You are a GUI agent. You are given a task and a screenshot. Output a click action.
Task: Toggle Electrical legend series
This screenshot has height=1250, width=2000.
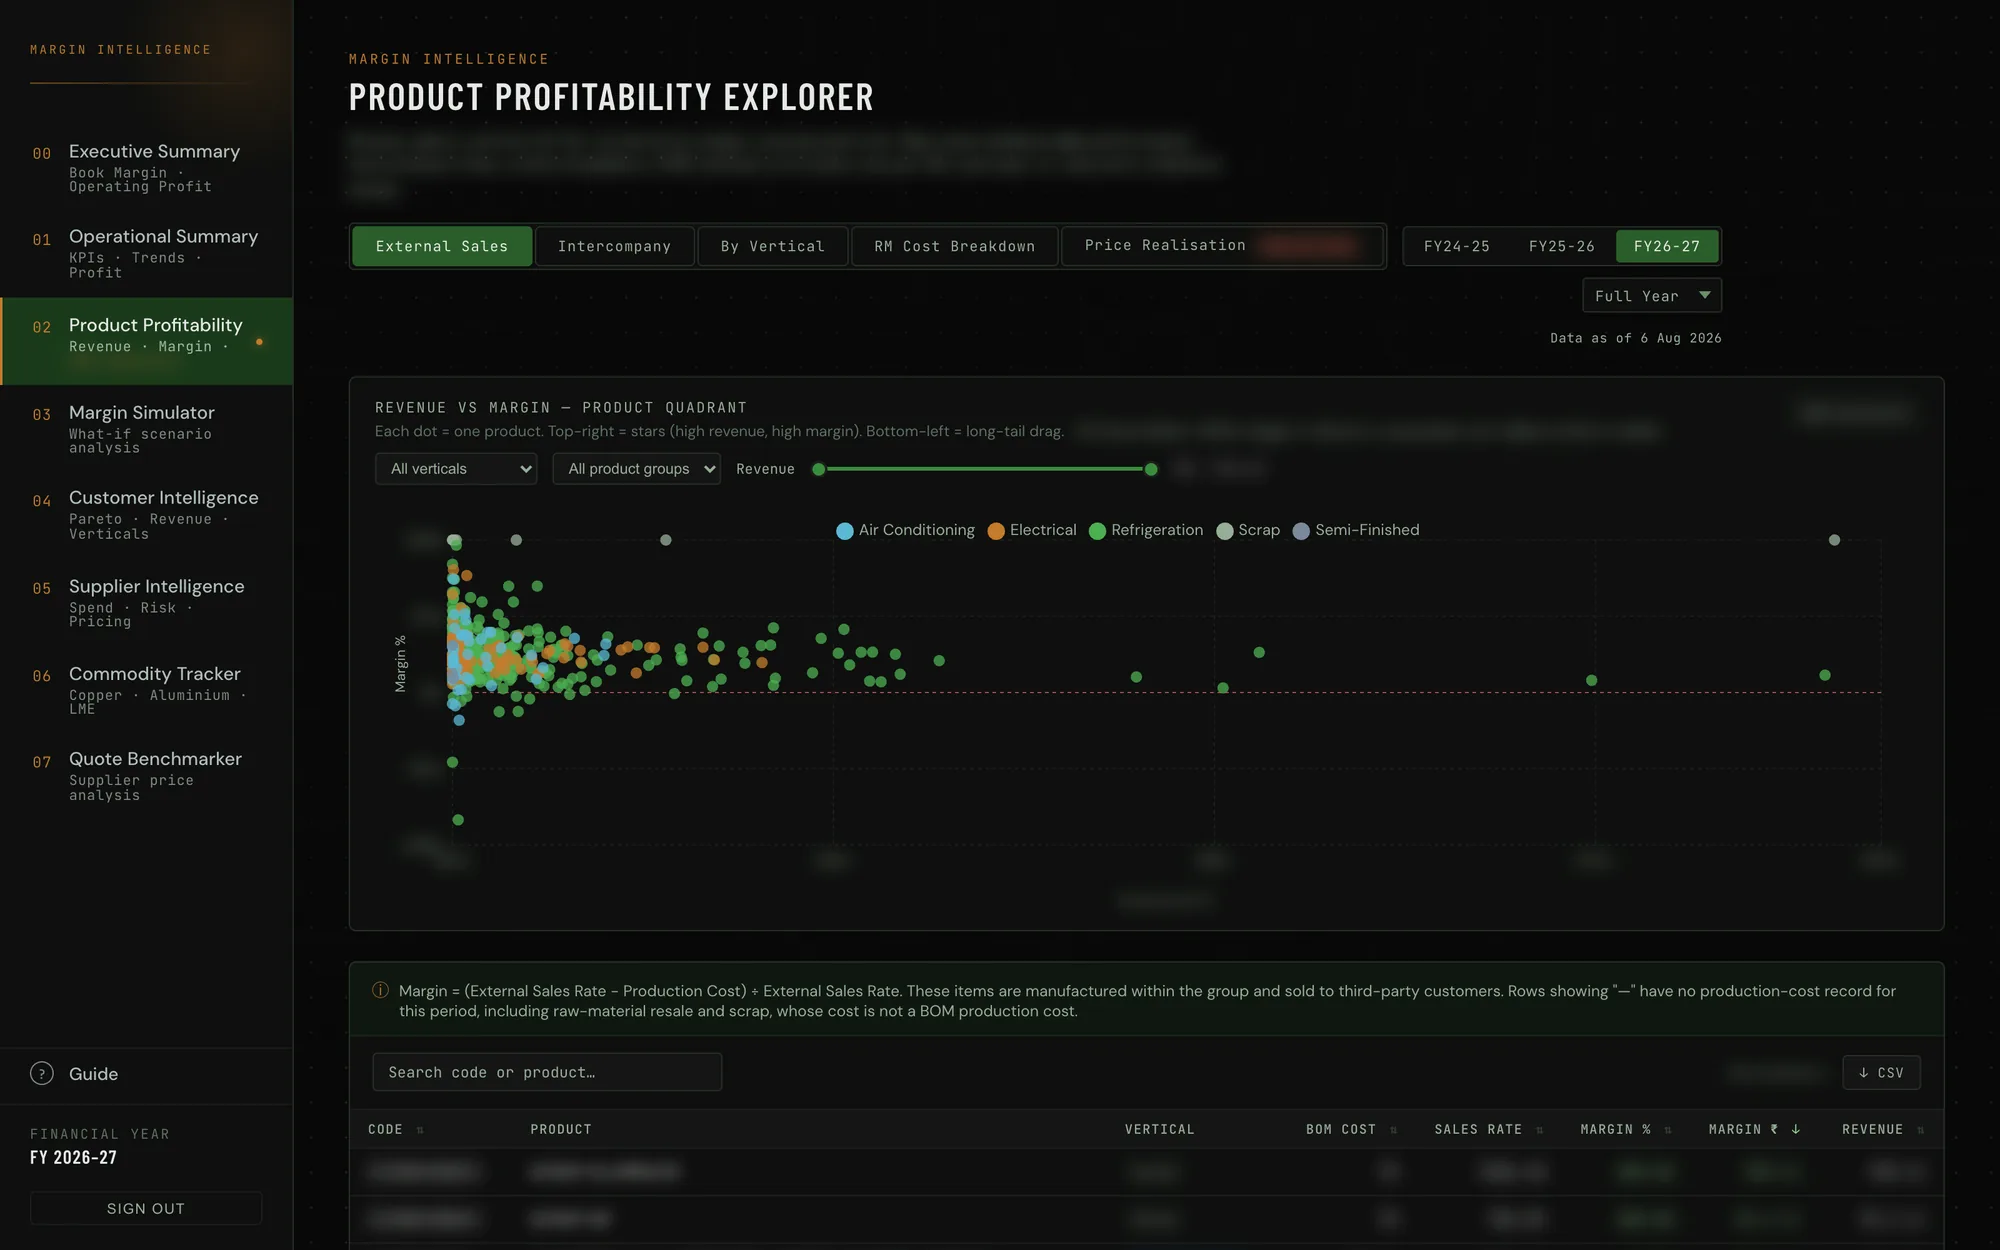point(1031,530)
